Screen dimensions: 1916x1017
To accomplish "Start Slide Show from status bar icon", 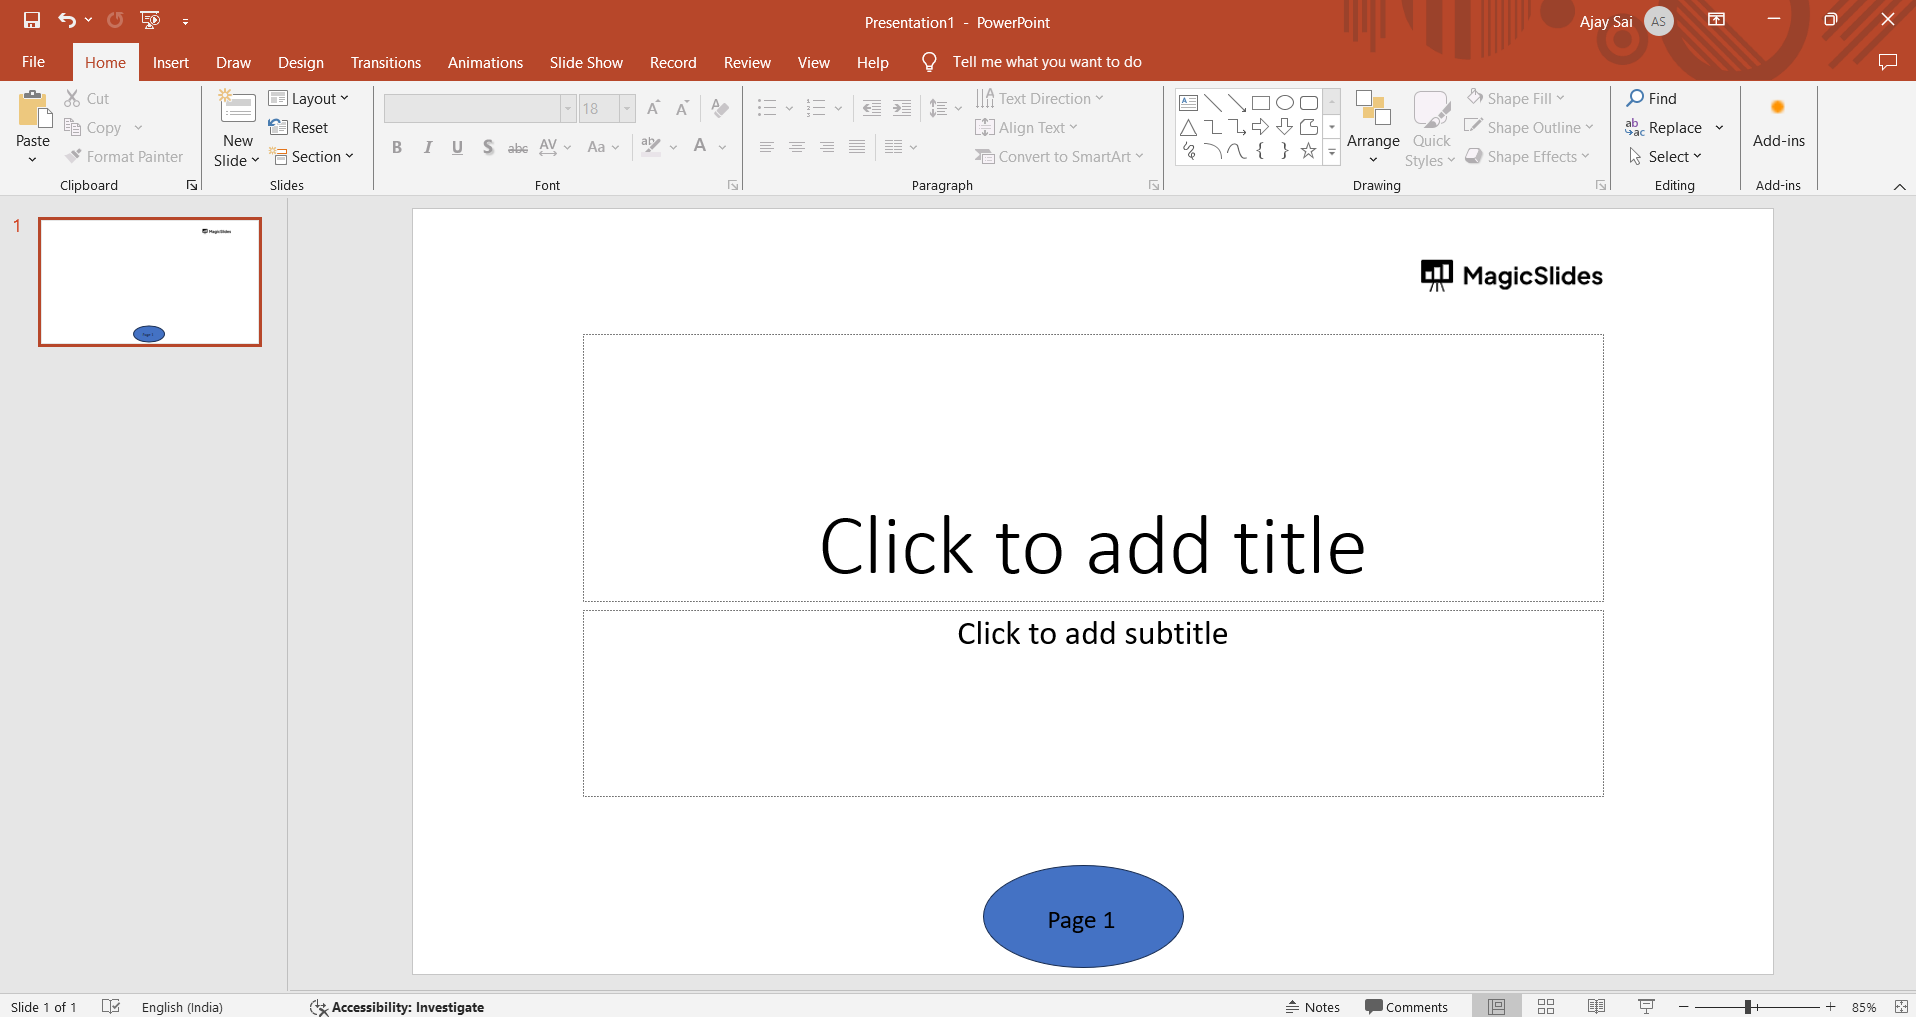I will 1646,1006.
